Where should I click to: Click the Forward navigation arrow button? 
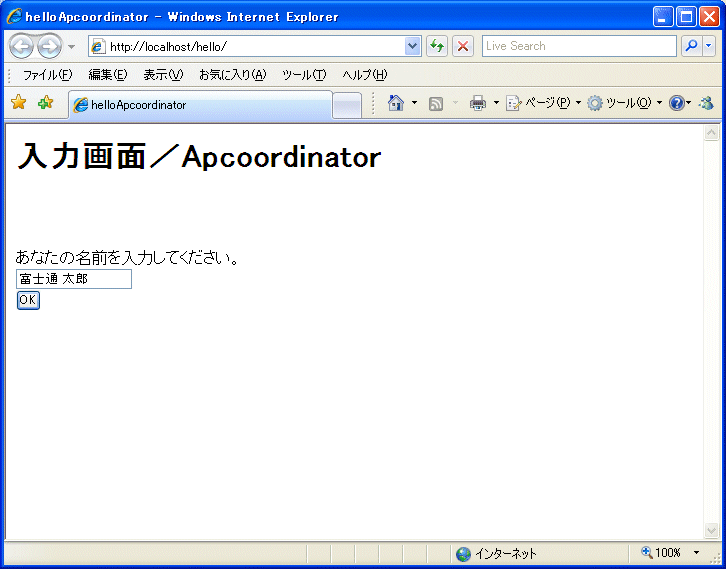point(49,46)
